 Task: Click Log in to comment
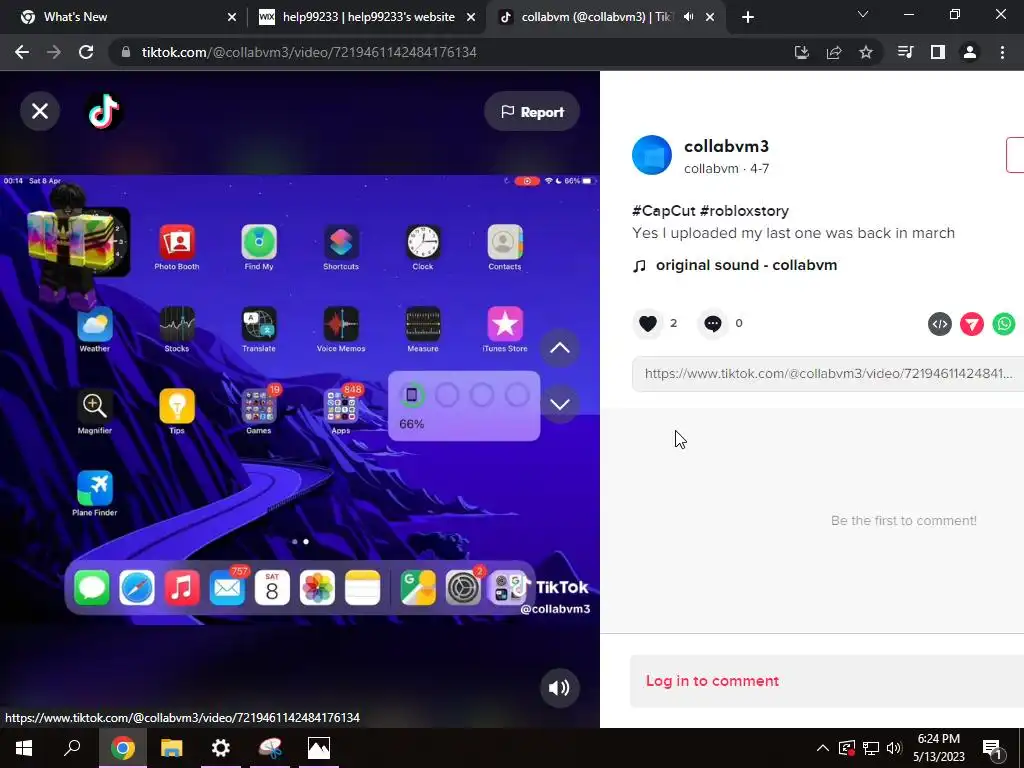[712, 680]
